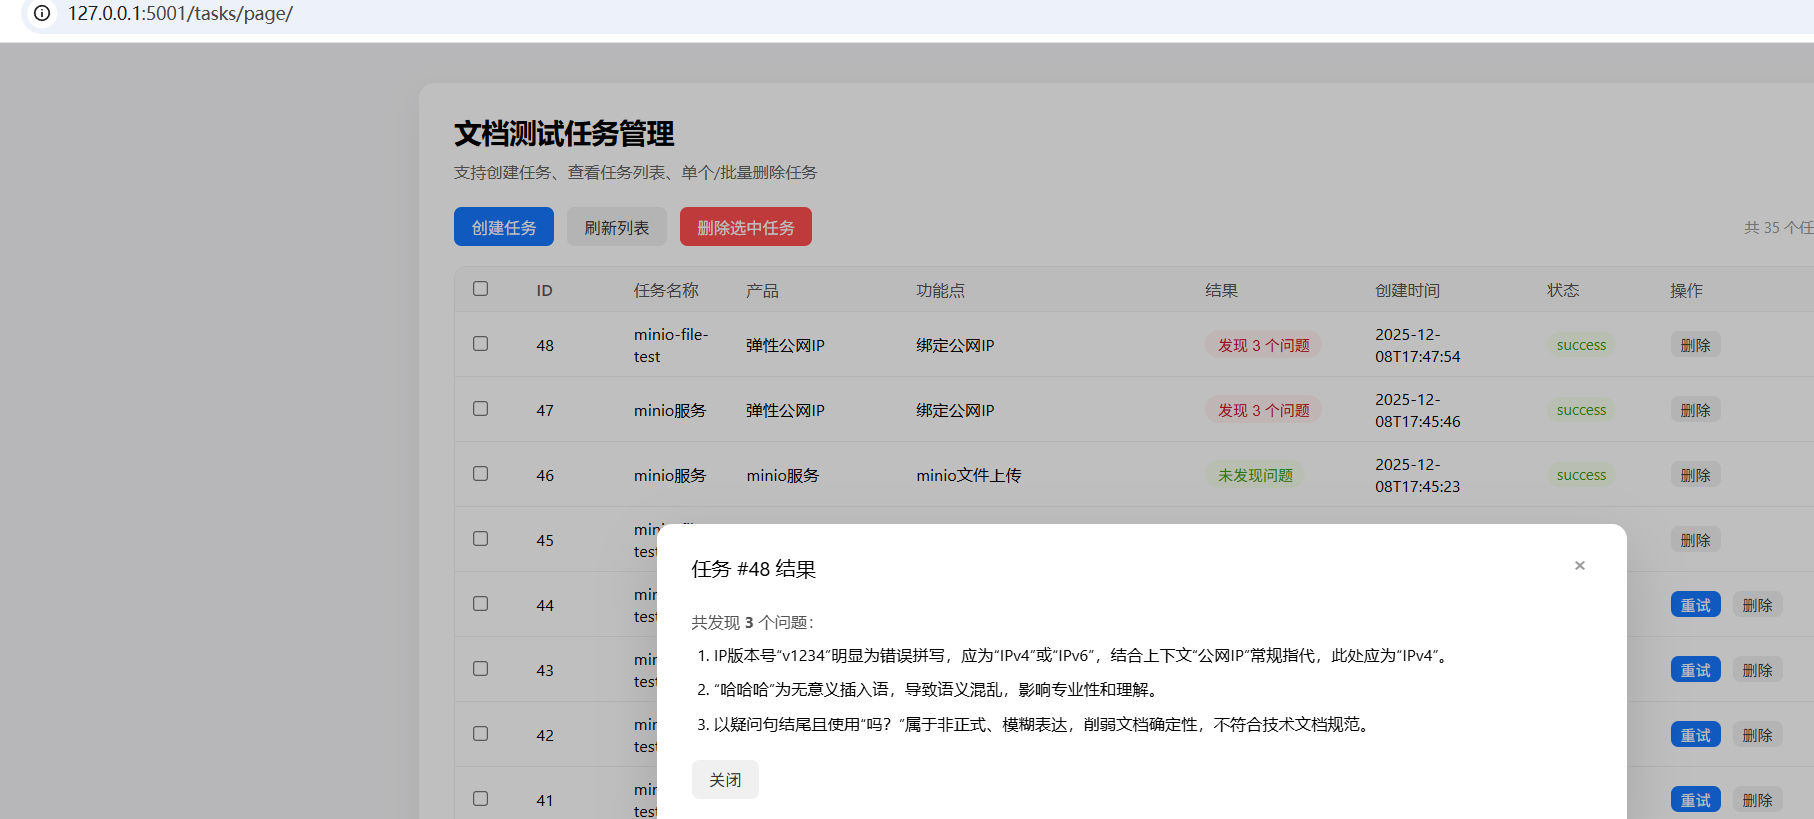Retry task 43 with the 重试 button
1814x819 pixels.
point(1695,670)
